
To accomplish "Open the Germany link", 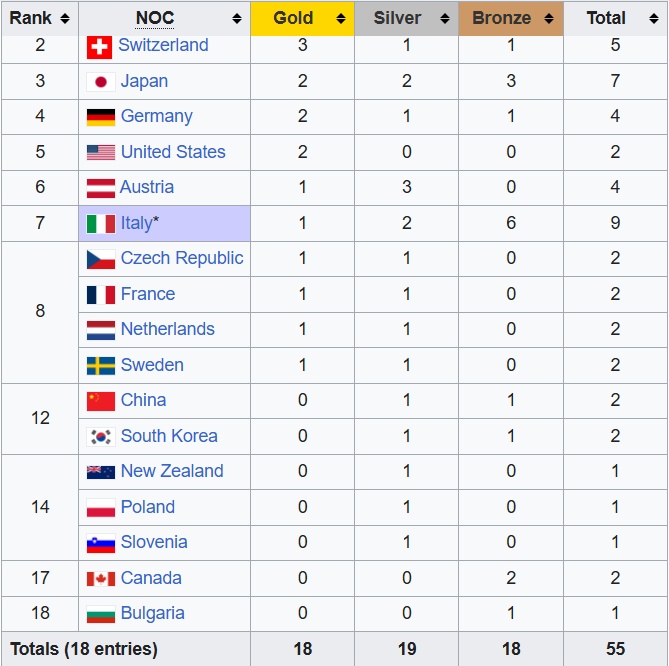I will click(x=156, y=116).
